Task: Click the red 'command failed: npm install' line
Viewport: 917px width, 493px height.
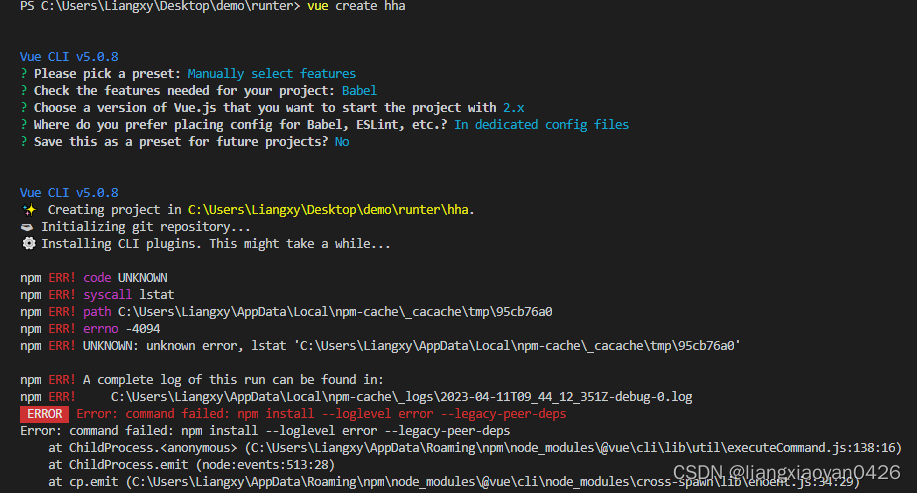Action: 321,413
